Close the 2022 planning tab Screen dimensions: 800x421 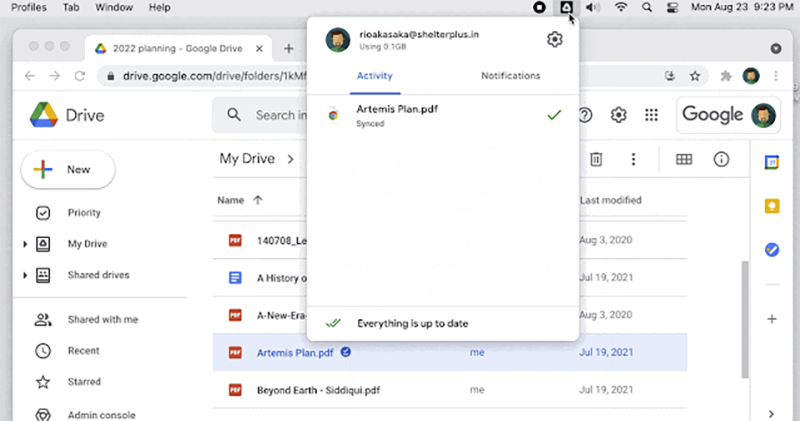point(259,48)
